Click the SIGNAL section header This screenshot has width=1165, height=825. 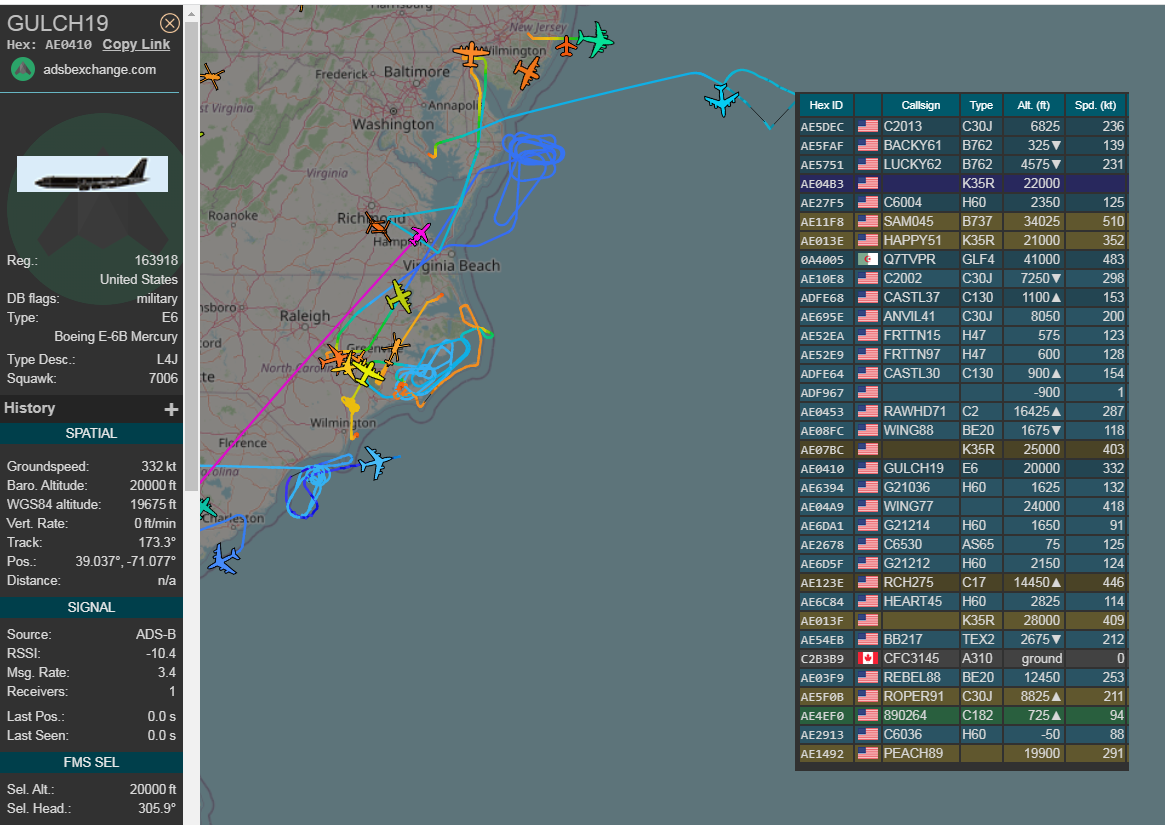click(x=91, y=607)
